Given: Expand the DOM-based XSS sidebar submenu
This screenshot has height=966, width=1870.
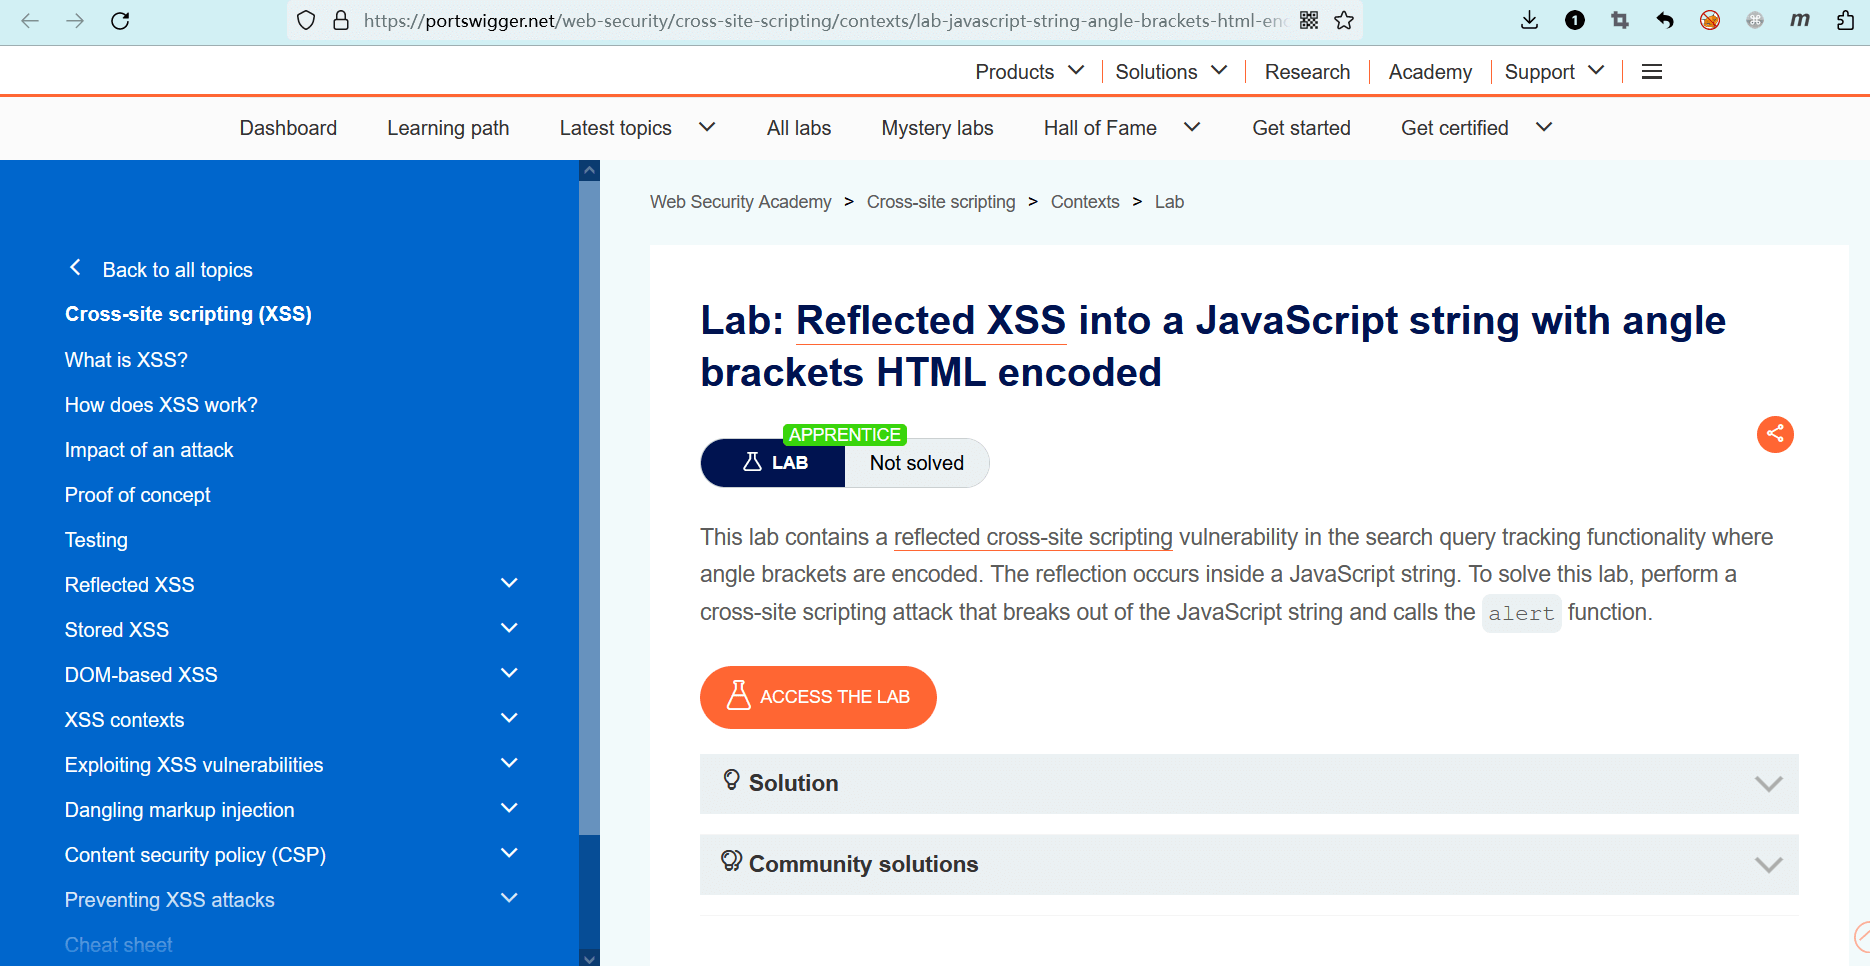Looking at the screenshot, I should (x=509, y=674).
